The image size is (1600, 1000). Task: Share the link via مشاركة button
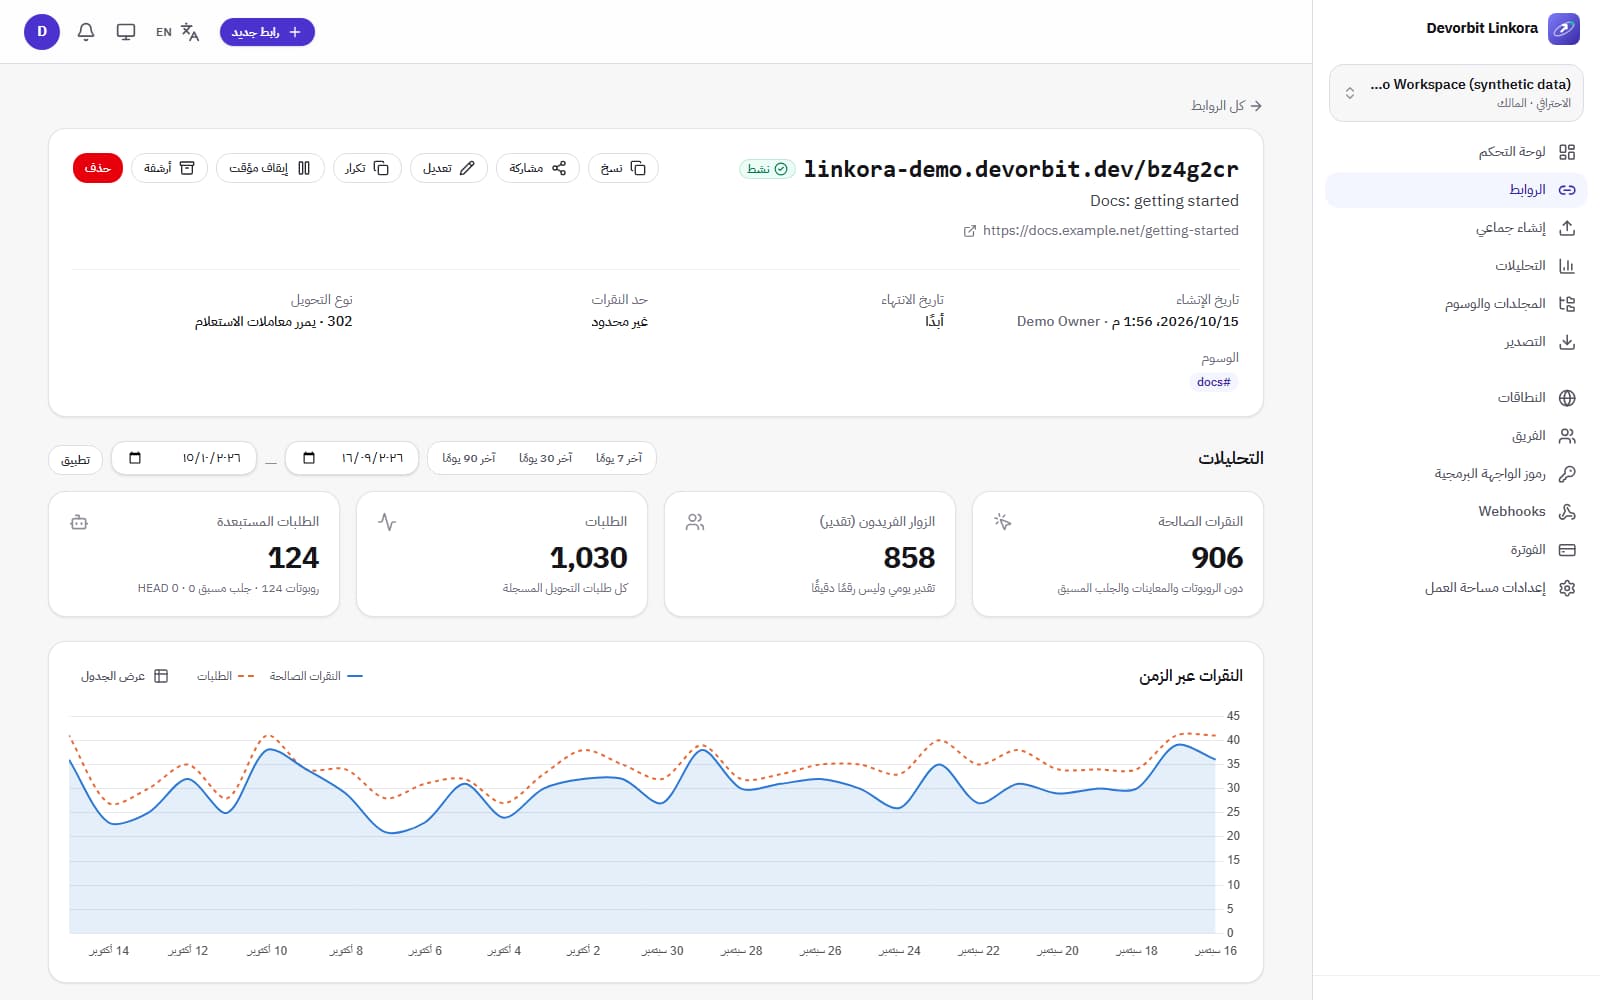tap(537, 168)
